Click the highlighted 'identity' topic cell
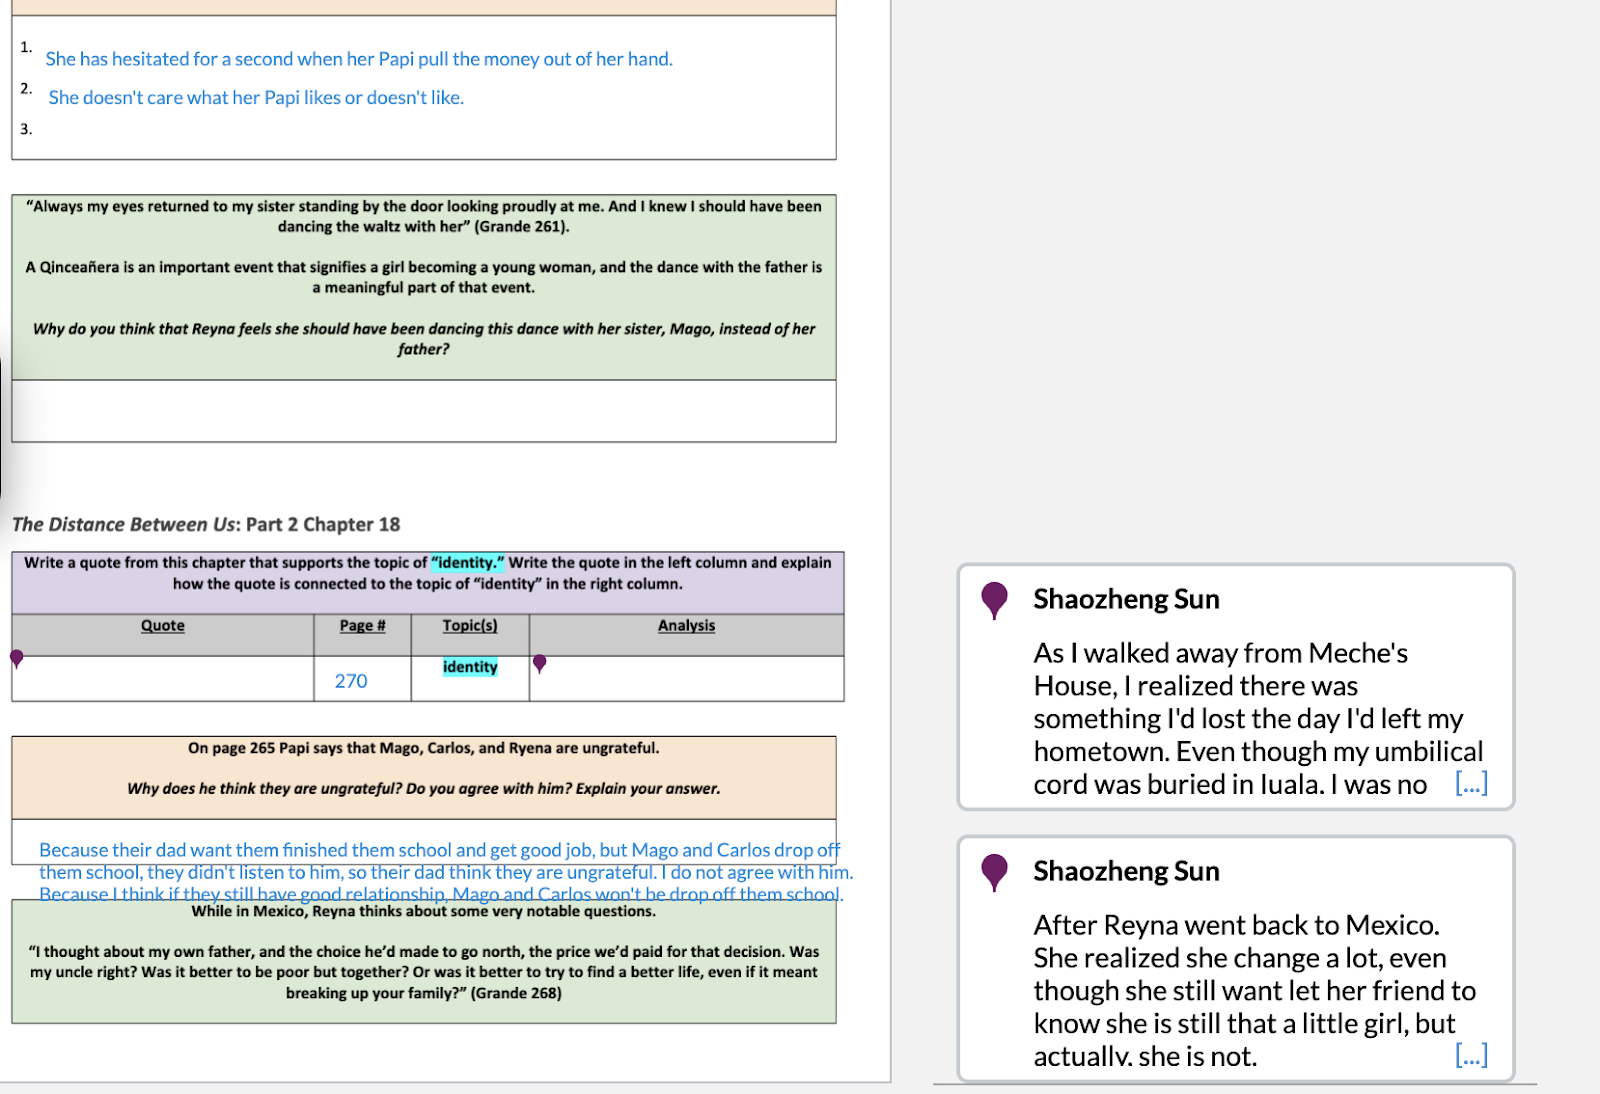This screenshot has height=1094, width=1600. (470, 667)
